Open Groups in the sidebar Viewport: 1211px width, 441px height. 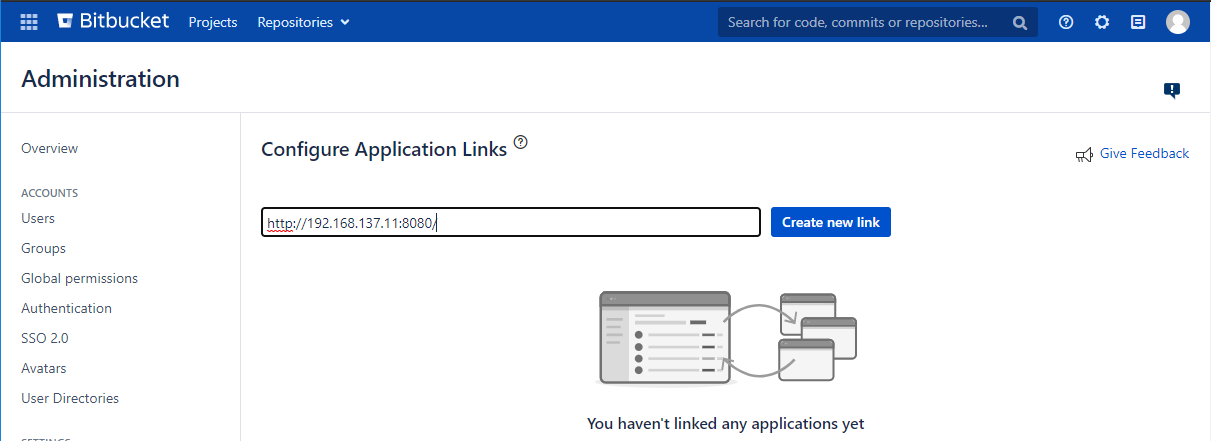(43, 248)
